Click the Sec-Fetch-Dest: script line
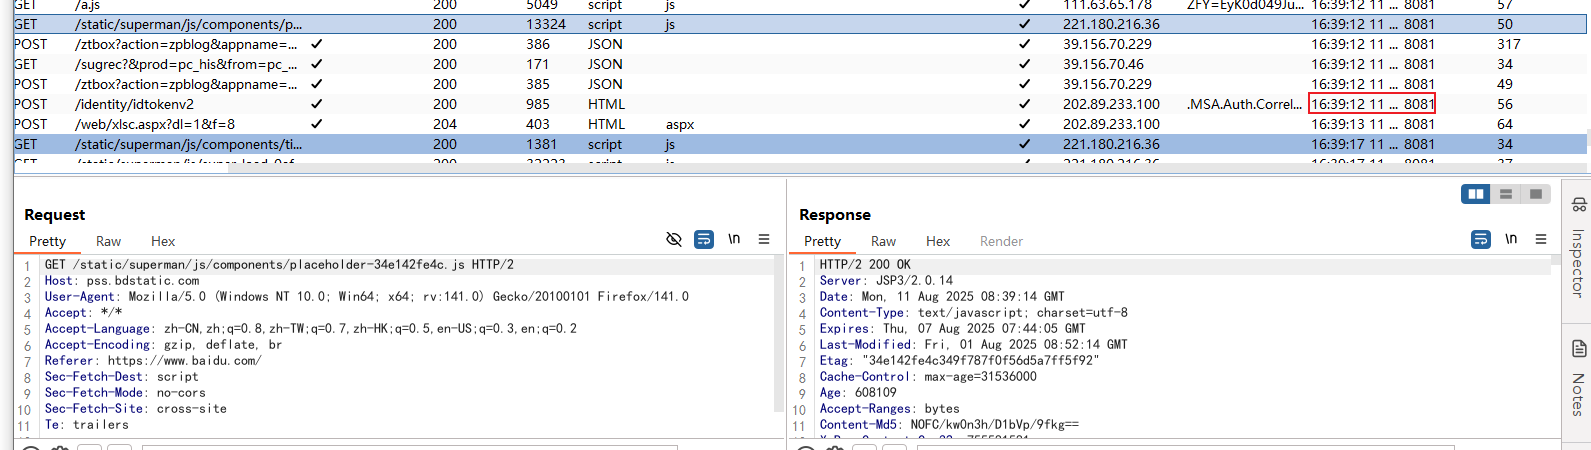 [x=121, y=377]
